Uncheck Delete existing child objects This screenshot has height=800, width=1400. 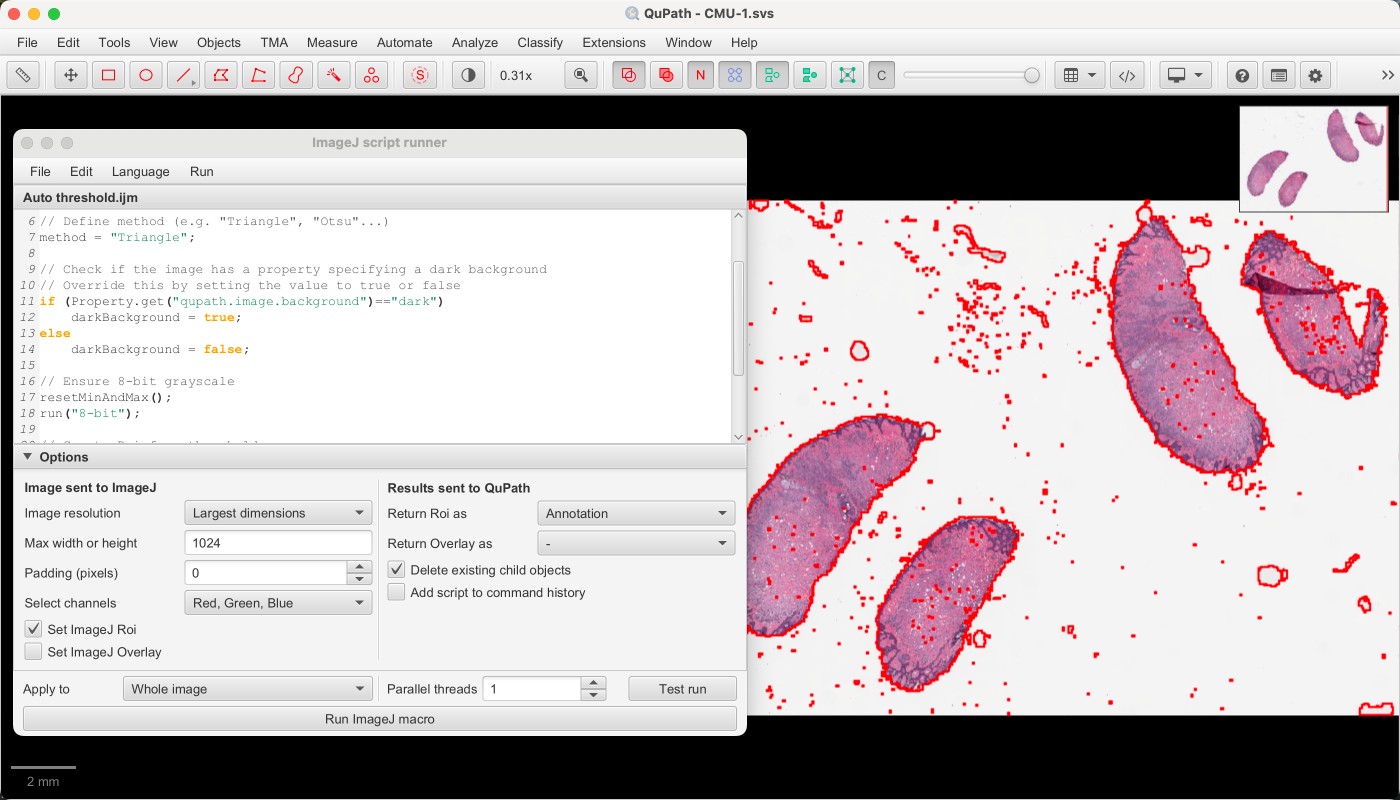pos(397,569)
